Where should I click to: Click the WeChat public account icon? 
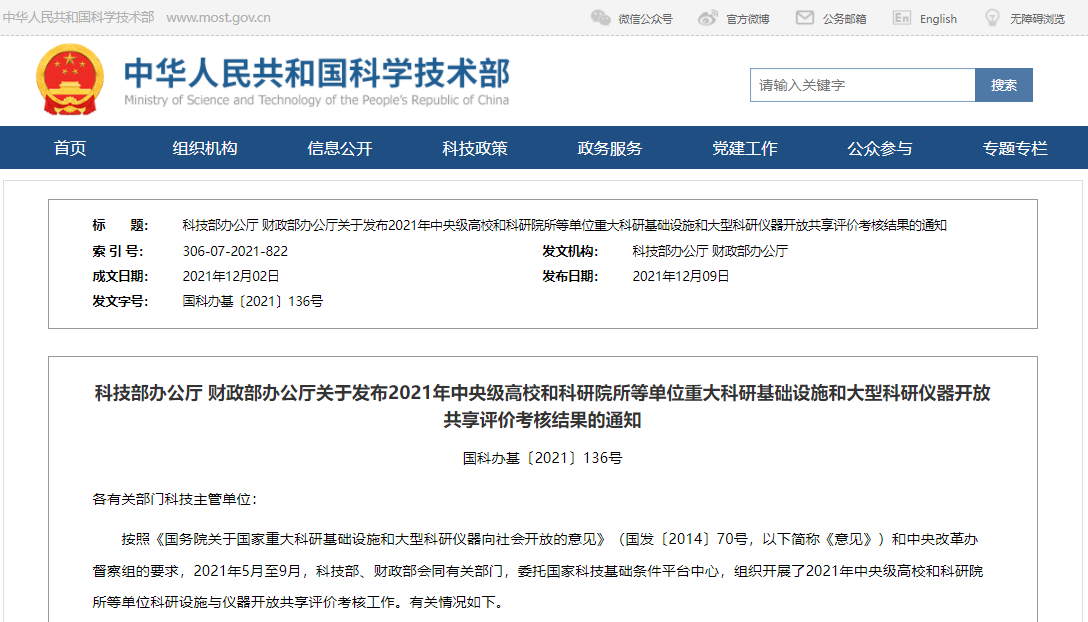tap(600, 18)
